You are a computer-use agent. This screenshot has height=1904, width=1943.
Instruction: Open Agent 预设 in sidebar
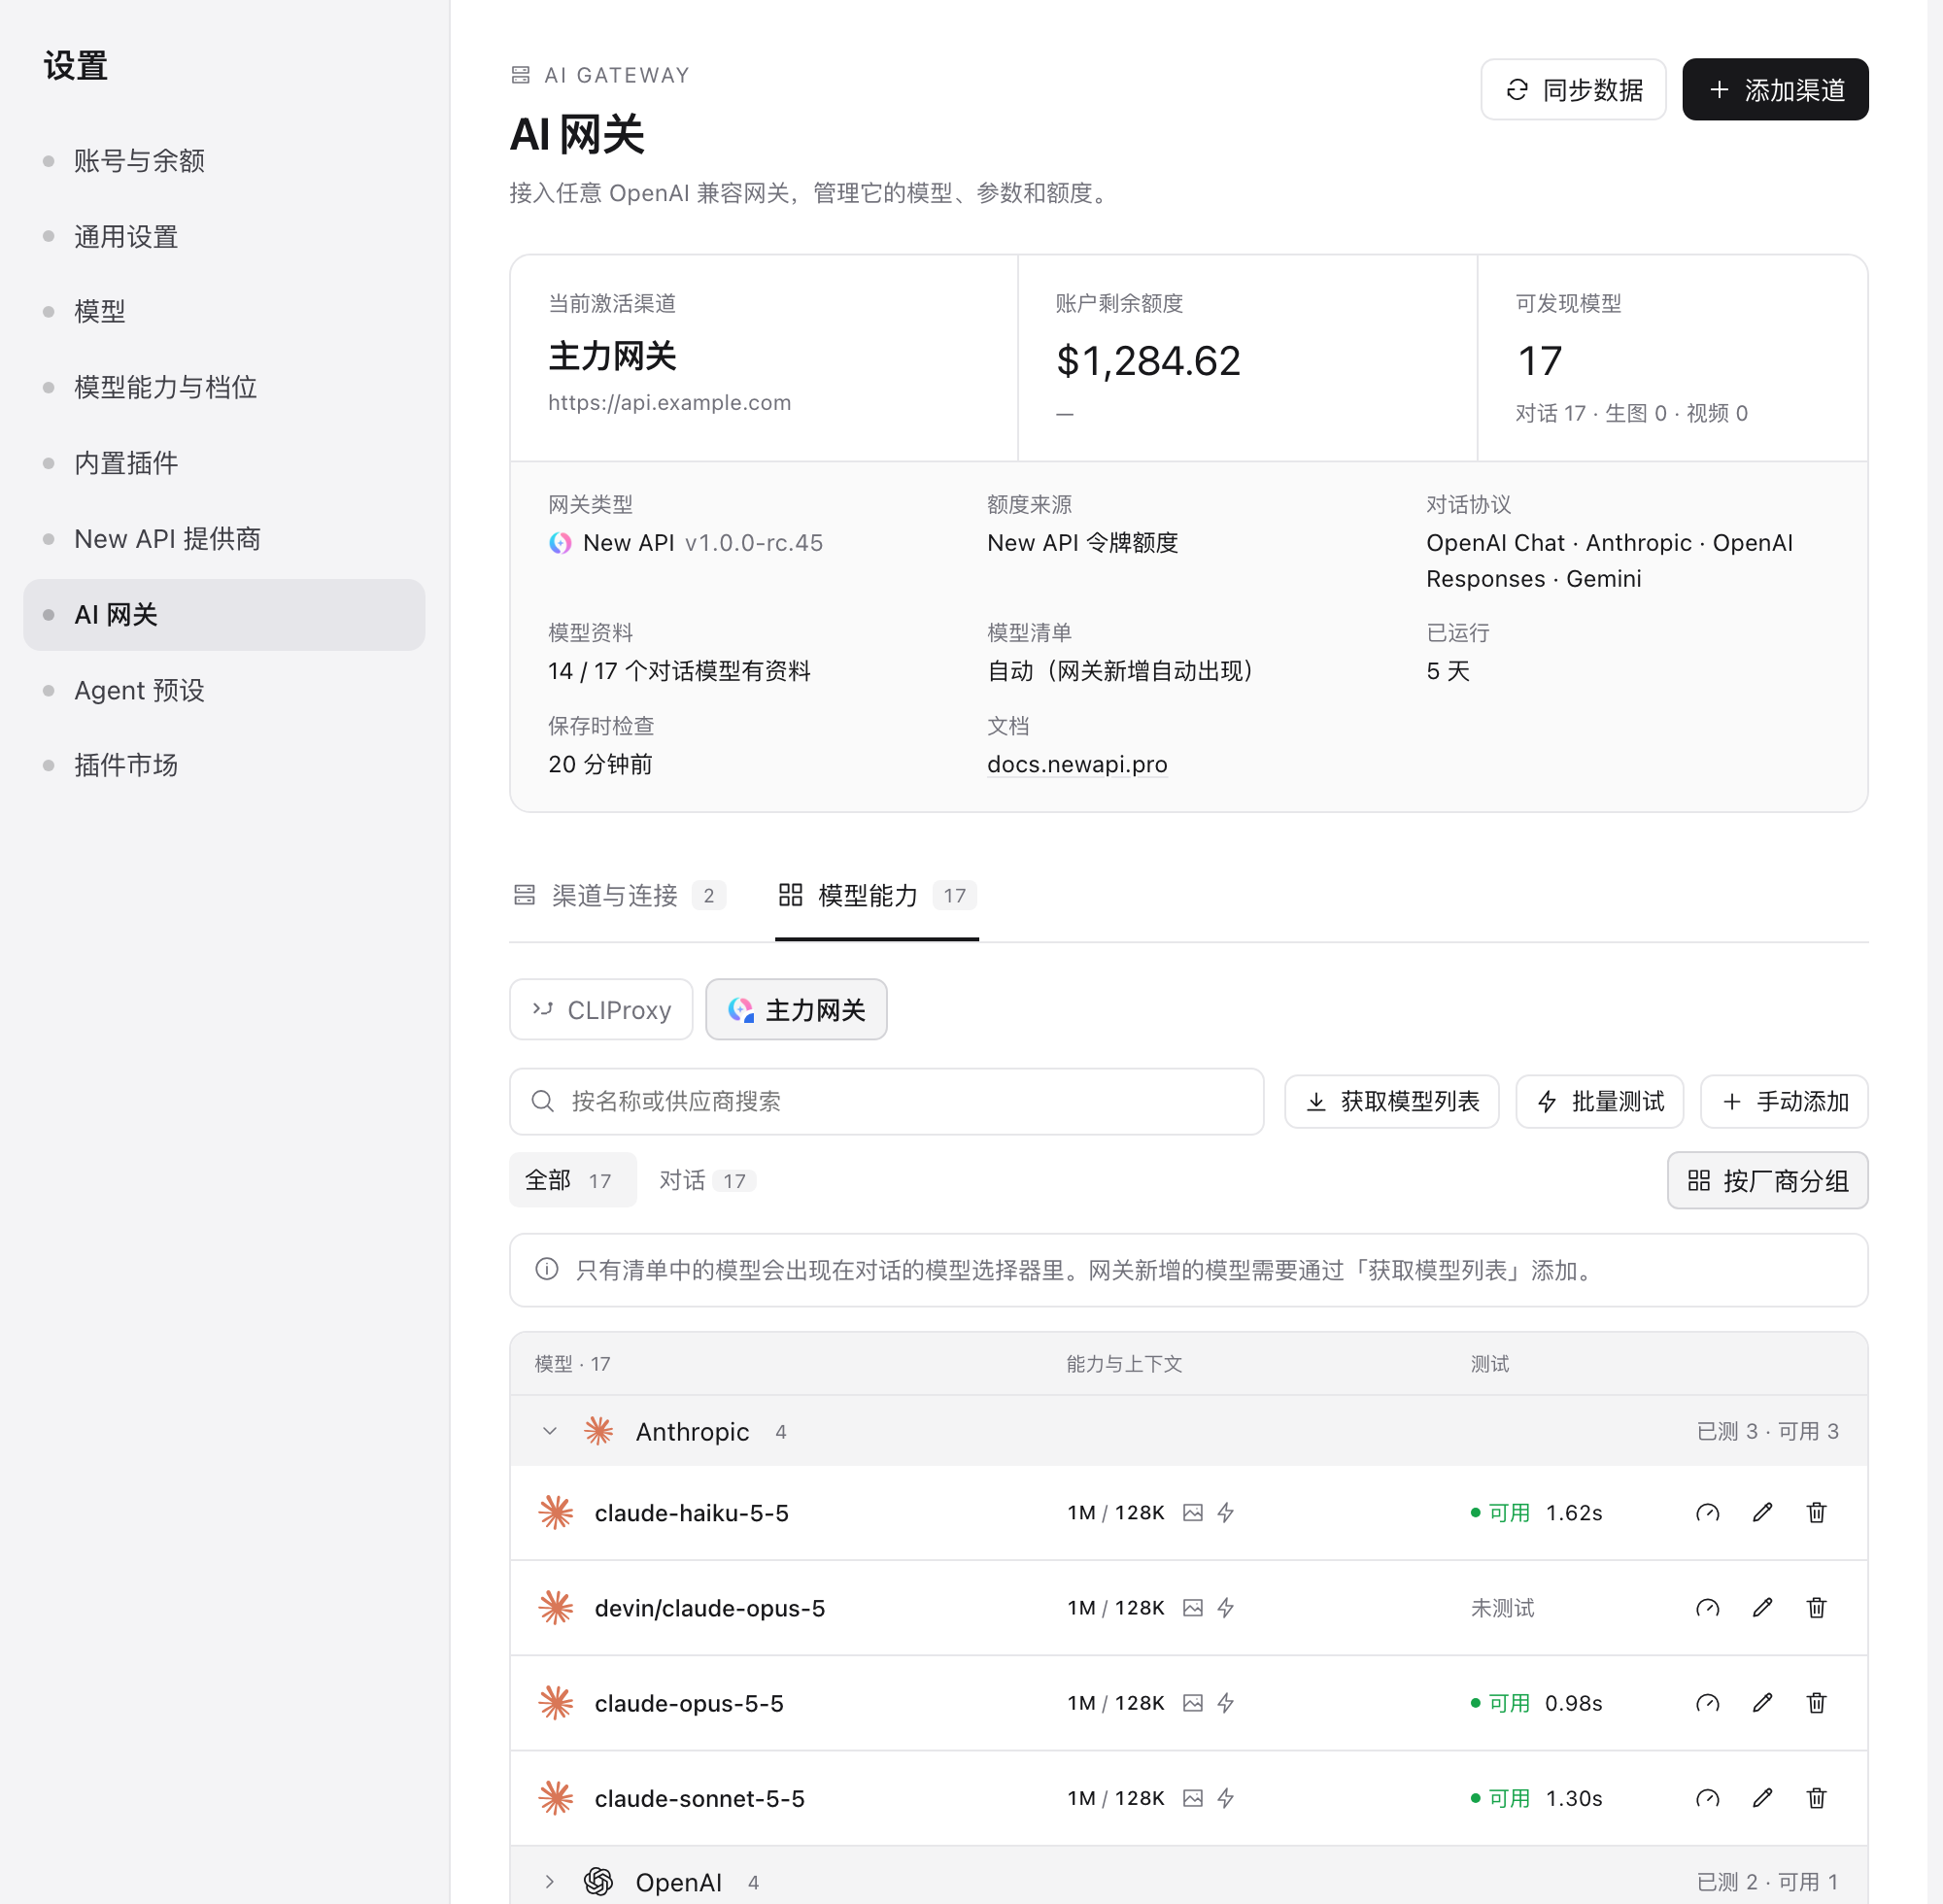[x=224, y=690]
